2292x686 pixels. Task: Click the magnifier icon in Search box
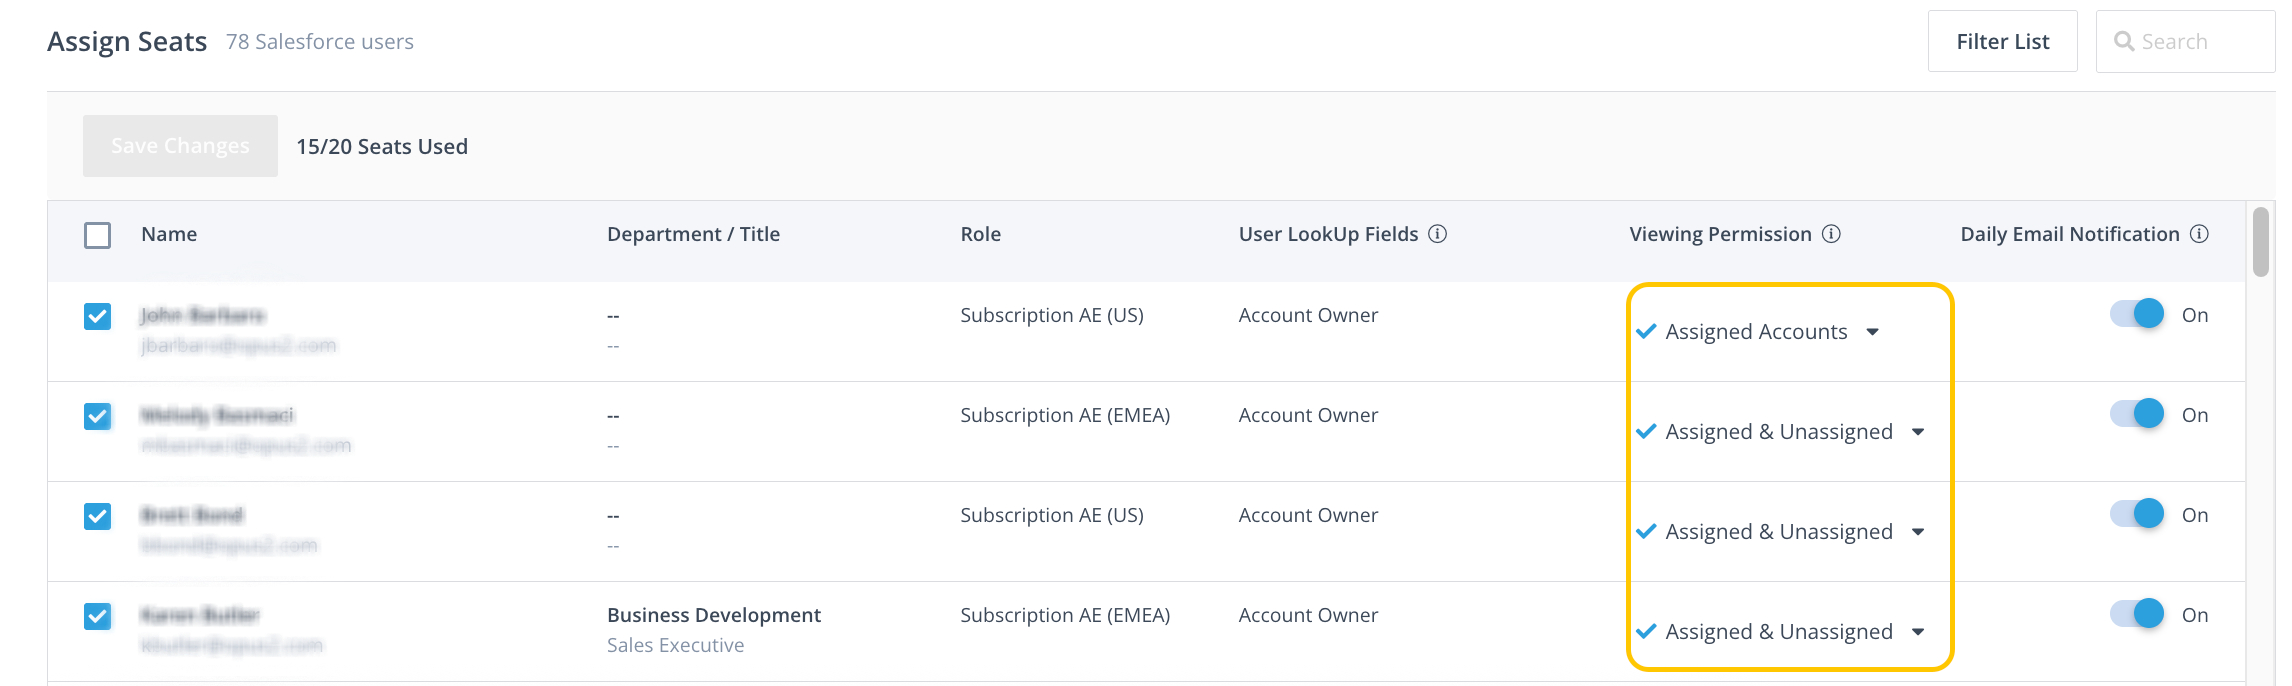(x=2124, y=41)
